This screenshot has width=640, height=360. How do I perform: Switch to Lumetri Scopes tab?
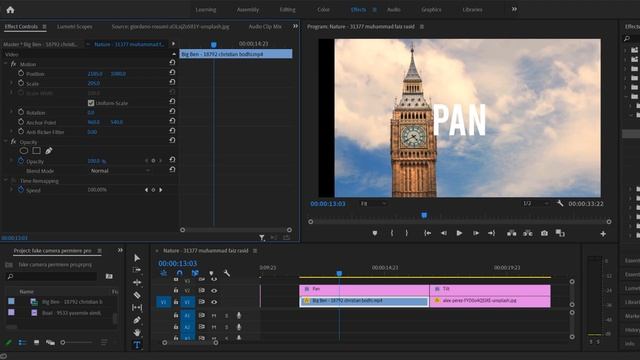75,27
